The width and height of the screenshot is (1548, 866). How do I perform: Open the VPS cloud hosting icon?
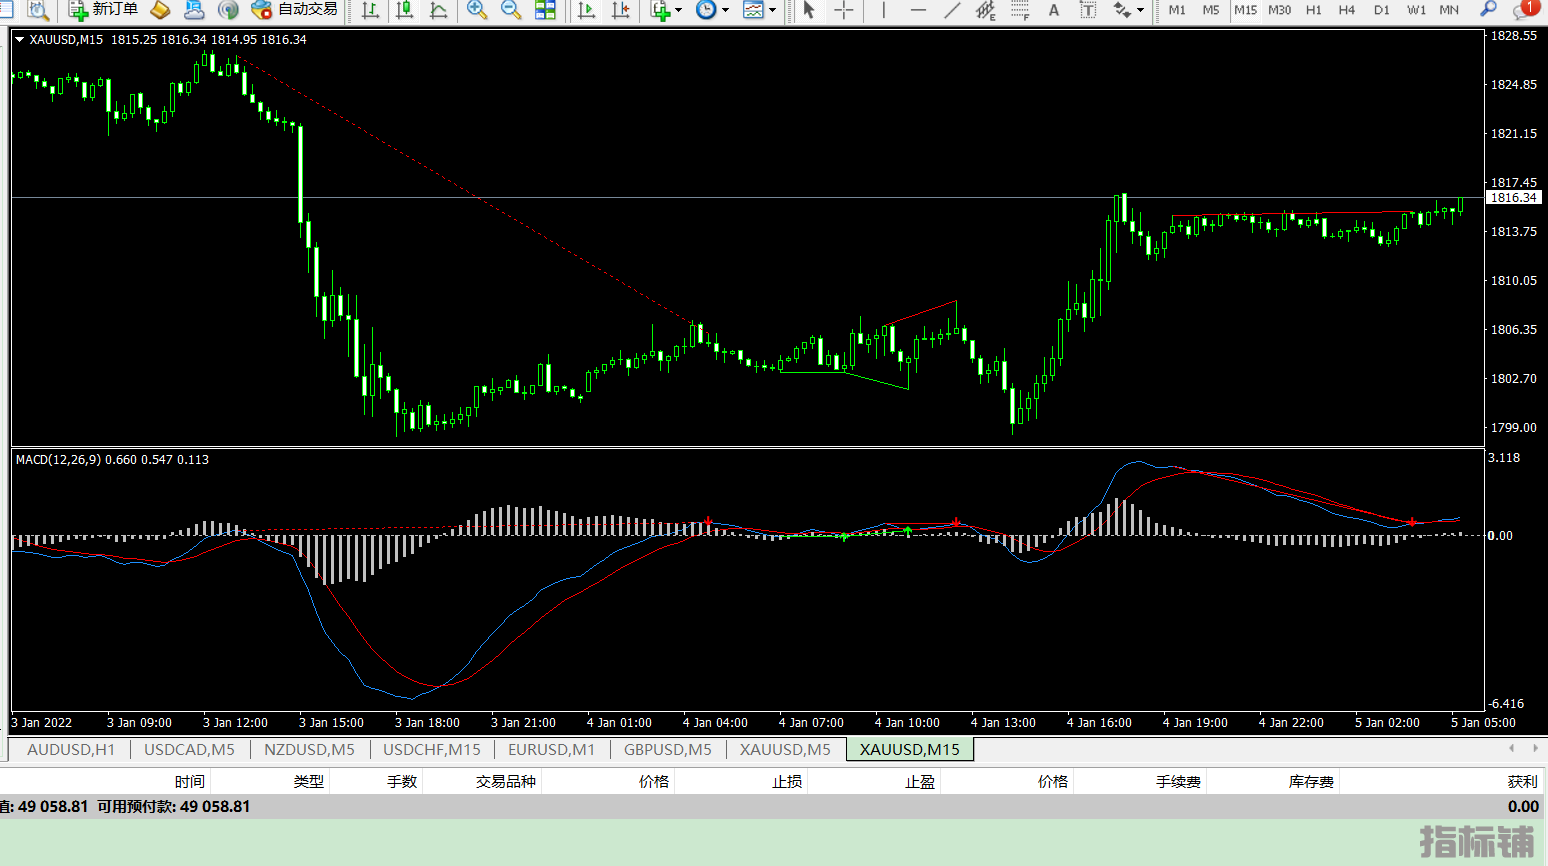click(x=194, y=10)
